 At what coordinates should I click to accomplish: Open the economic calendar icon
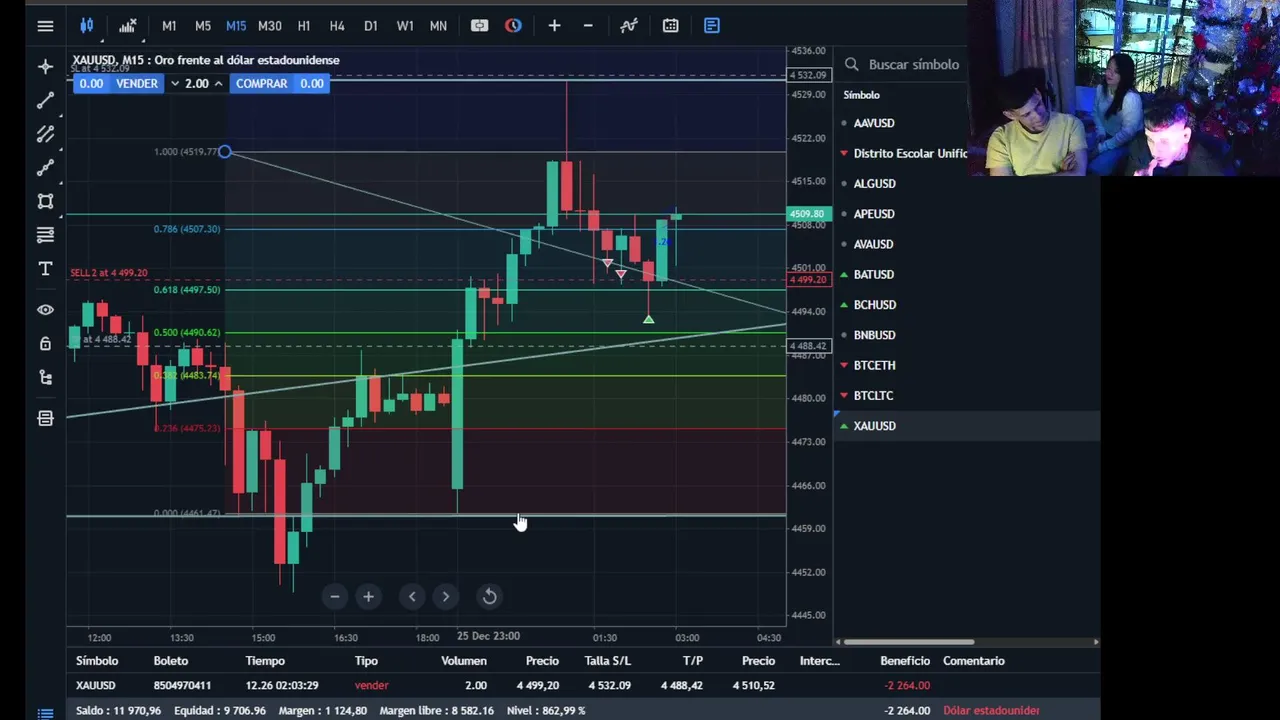(670, 26)
